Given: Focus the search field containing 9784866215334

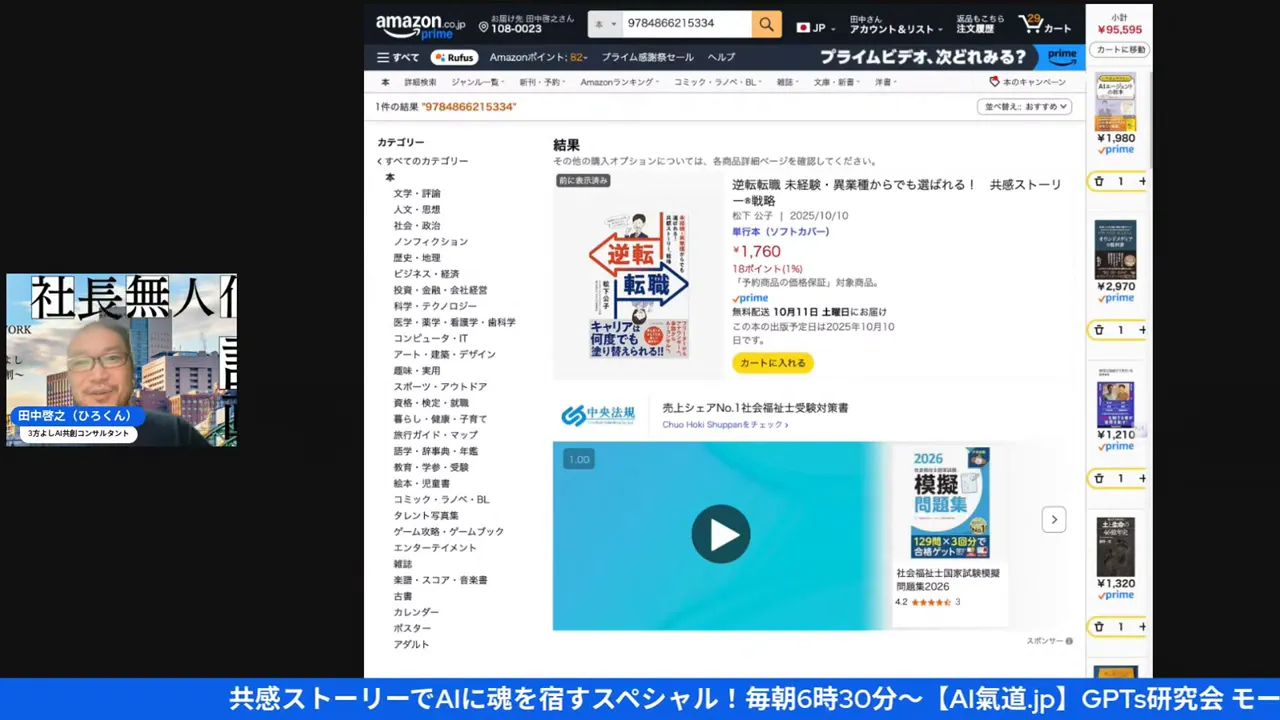Looking at the screenshot, I should pyautogui.click(x=687, y=24).
